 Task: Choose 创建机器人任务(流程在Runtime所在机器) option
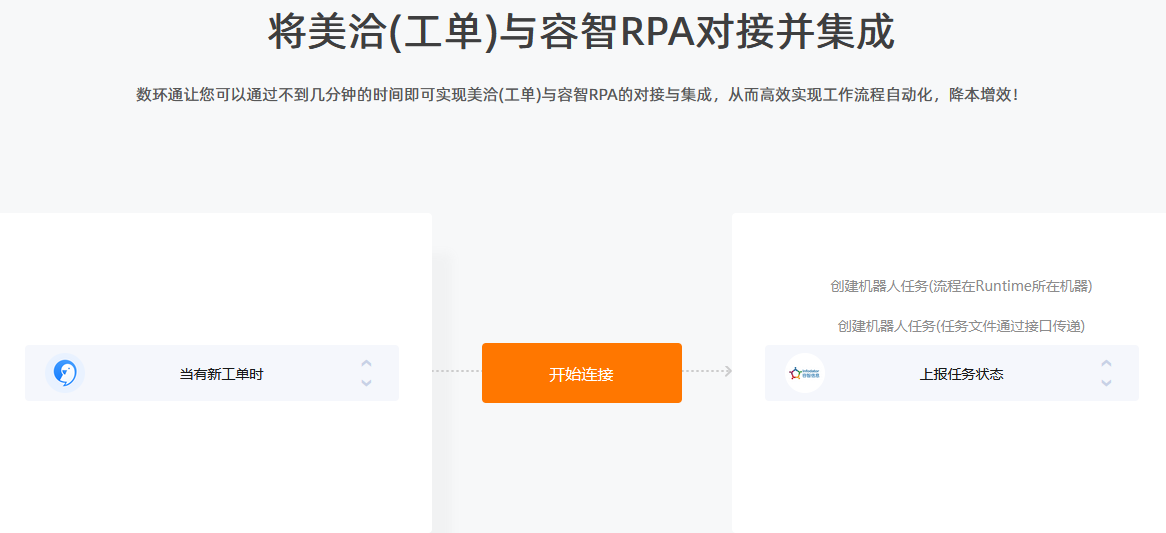[x=961, y=286]
